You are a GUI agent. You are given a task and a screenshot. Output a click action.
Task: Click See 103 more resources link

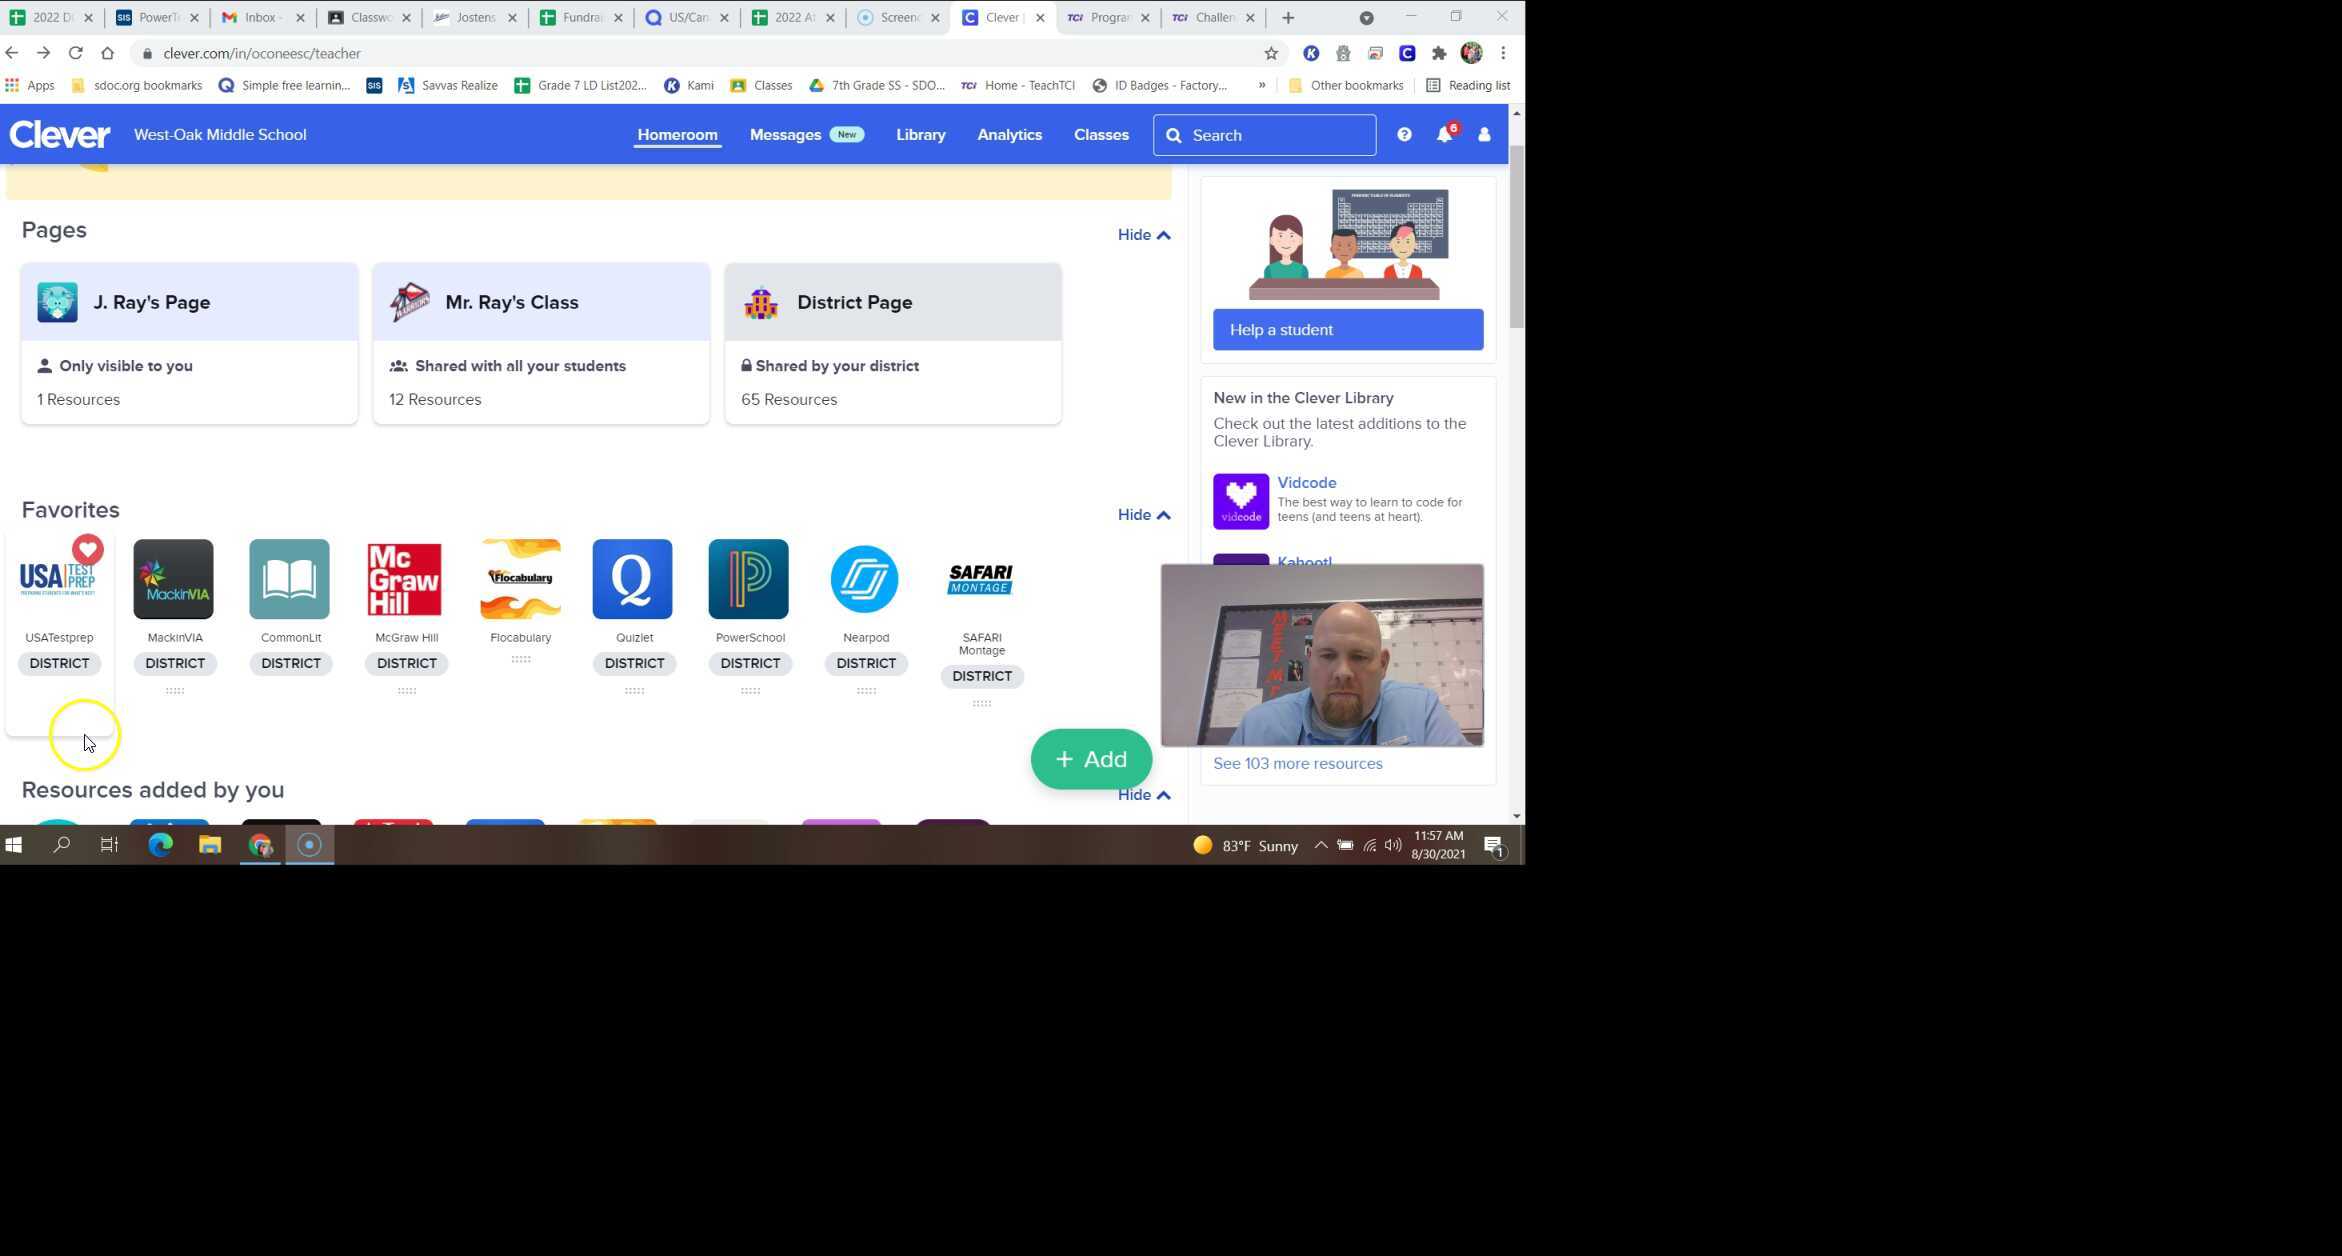pyautogui.click(x=1297, y=764)
